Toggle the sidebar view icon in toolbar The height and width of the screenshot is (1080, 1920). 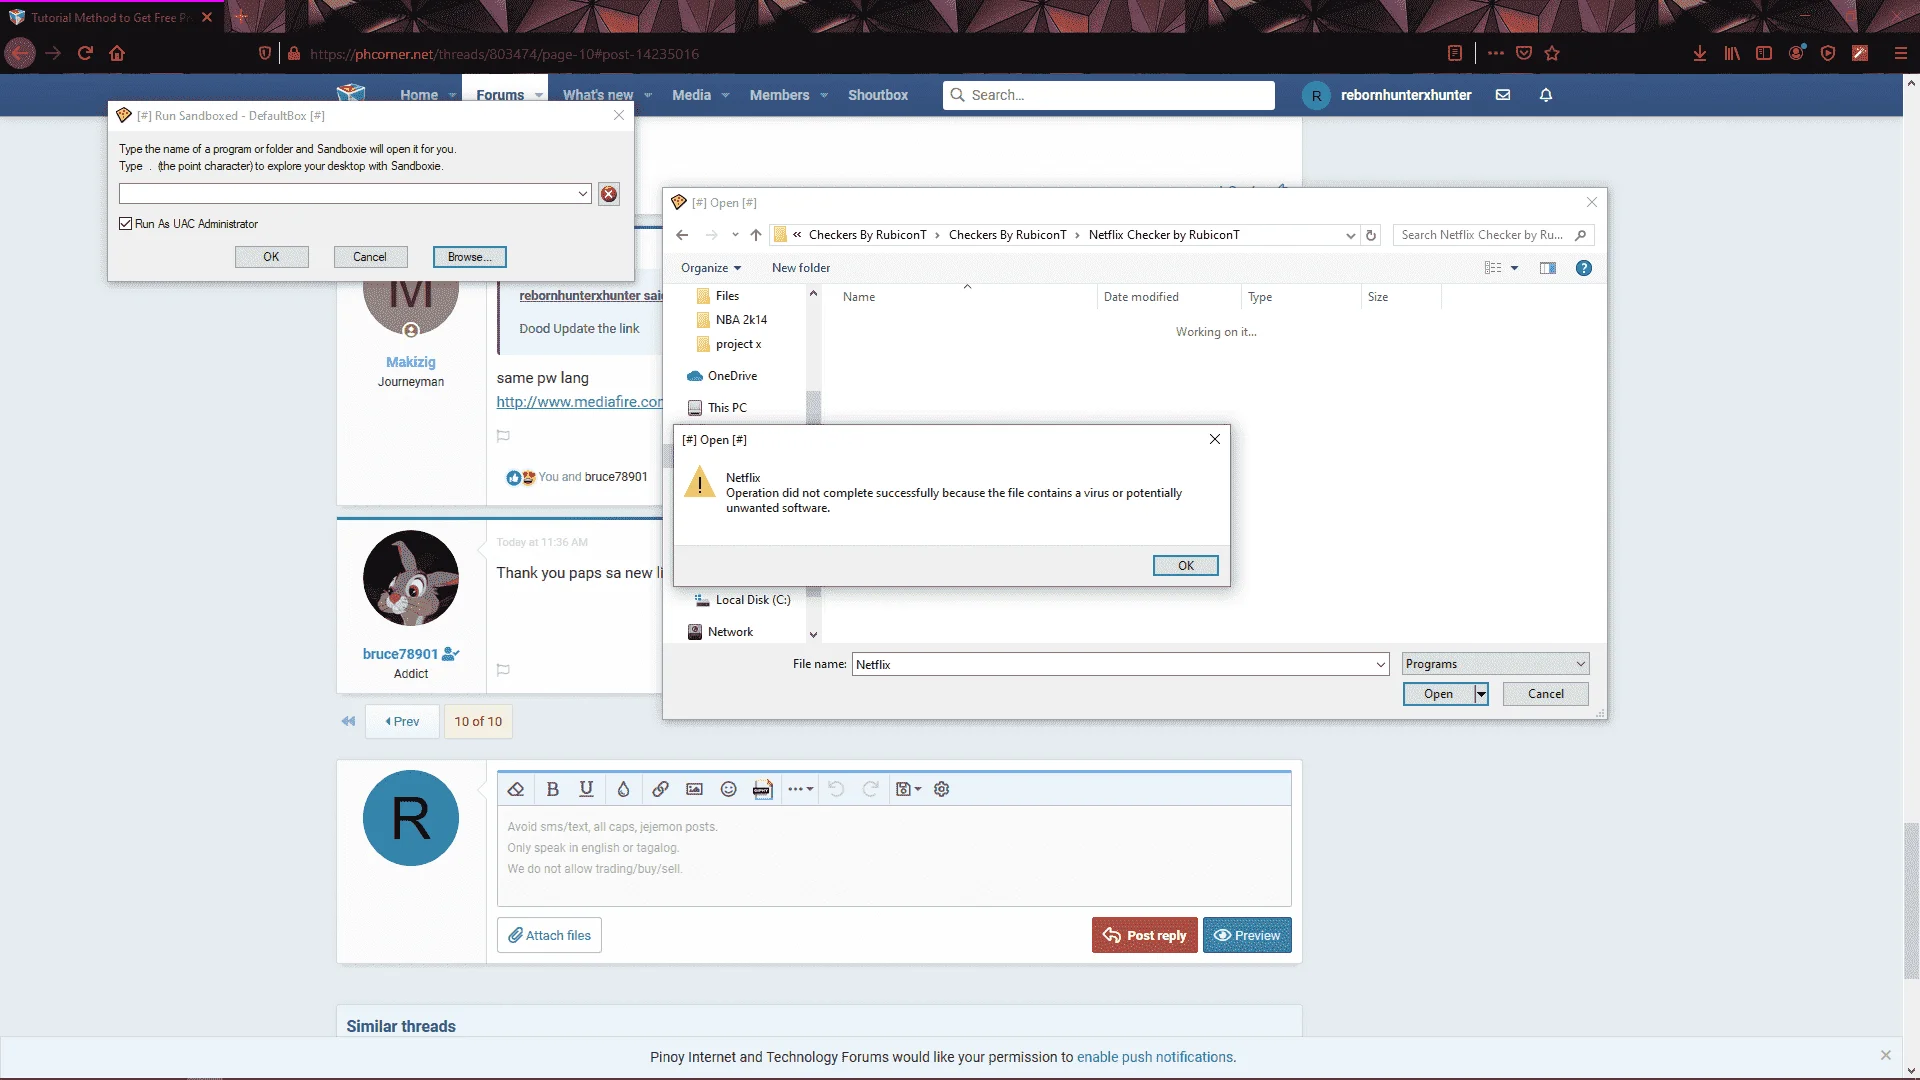point(1764,53)
